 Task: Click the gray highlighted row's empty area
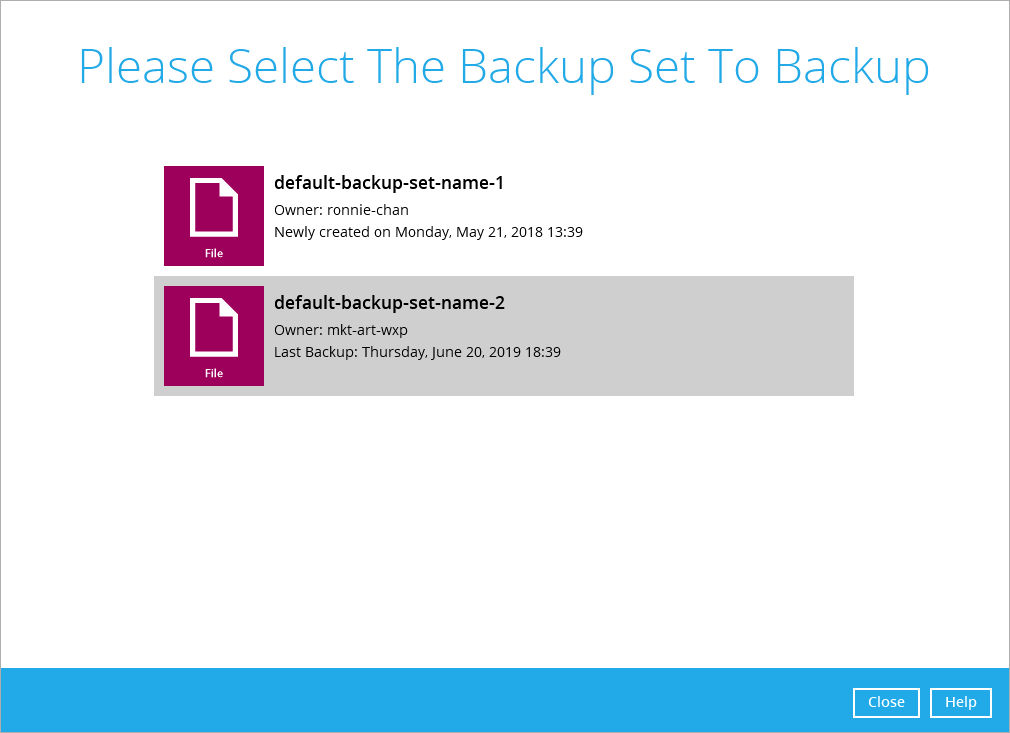coord(709,336)
